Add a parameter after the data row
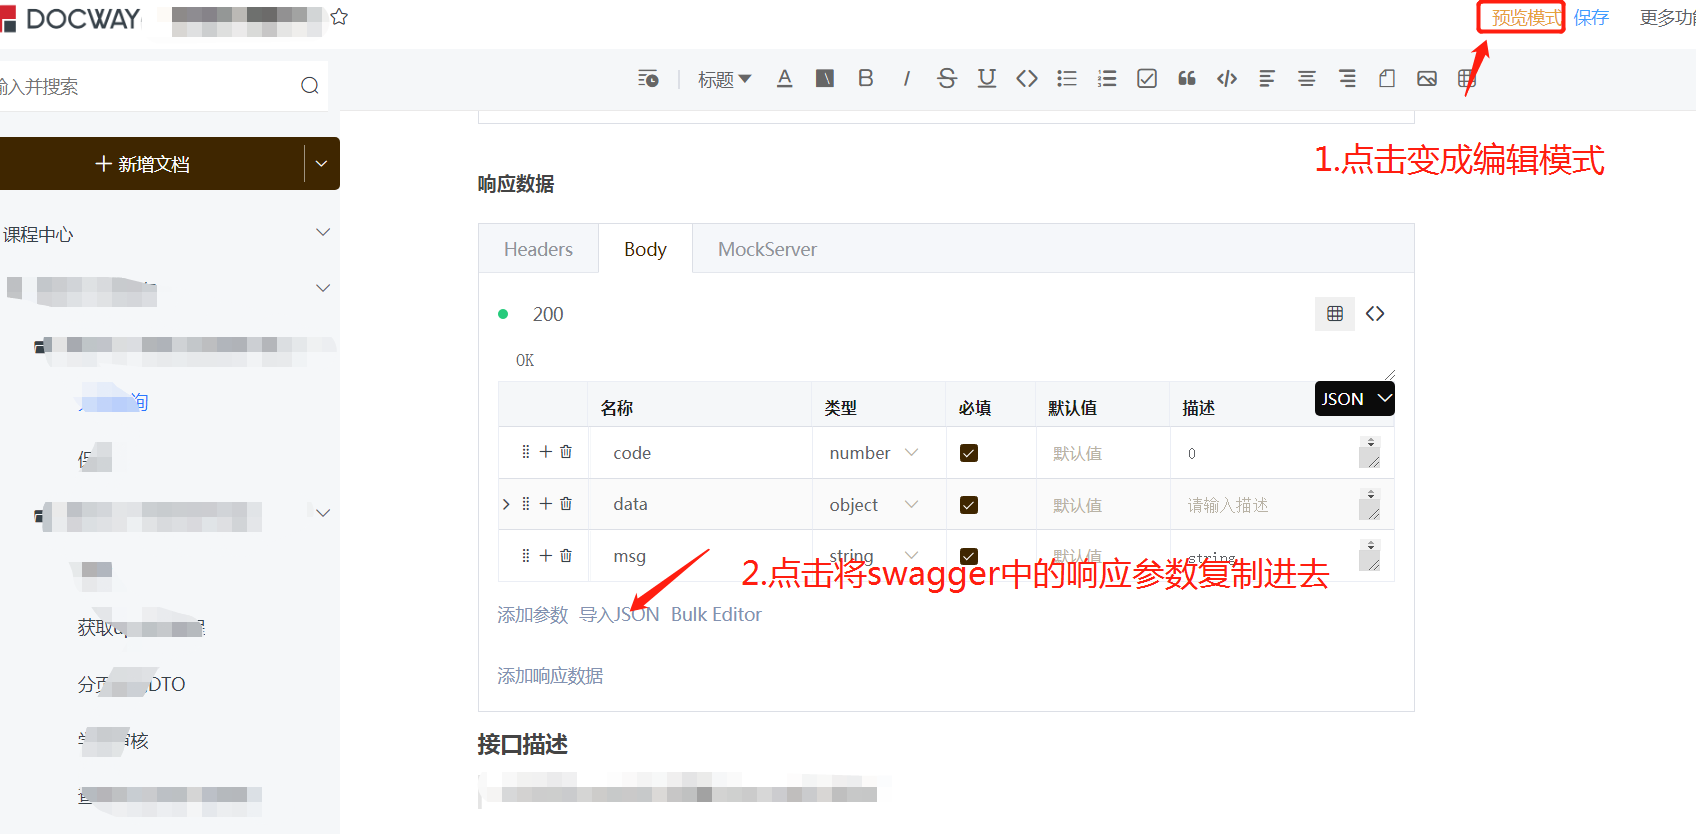Screen dimensions: 1696x834 [546, 504]
